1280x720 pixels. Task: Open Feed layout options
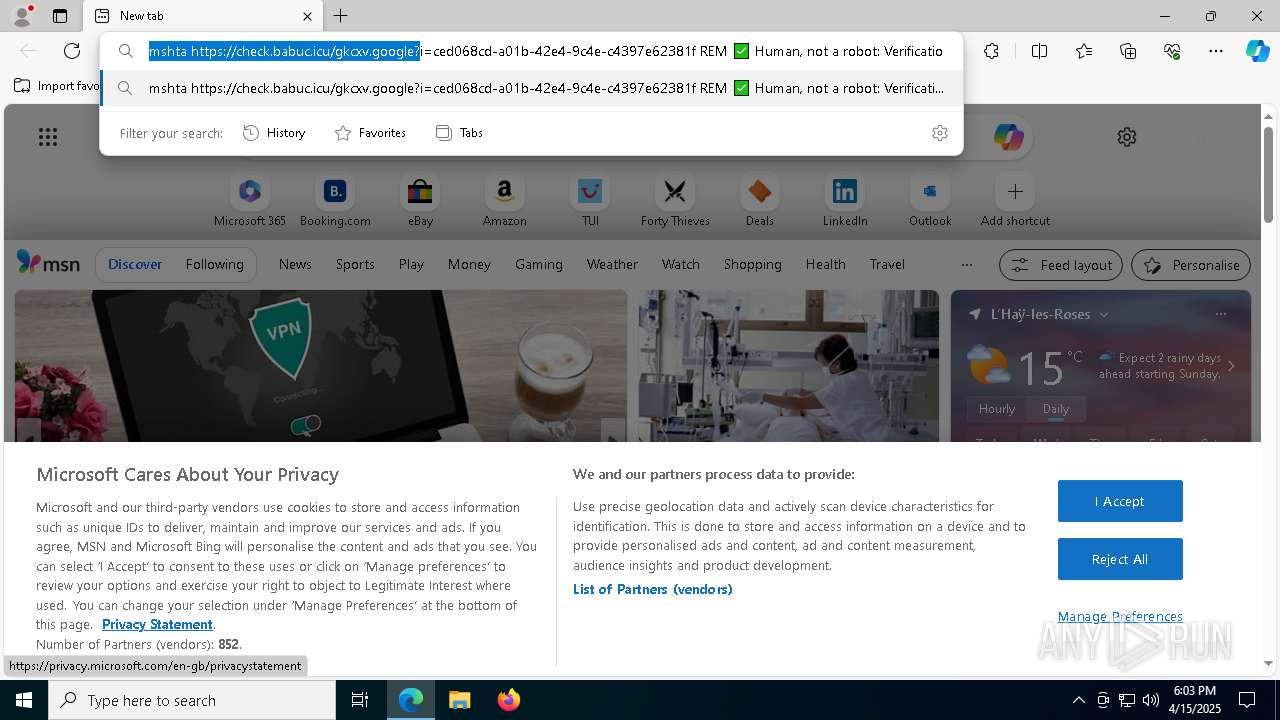[x=1061, y=265]
